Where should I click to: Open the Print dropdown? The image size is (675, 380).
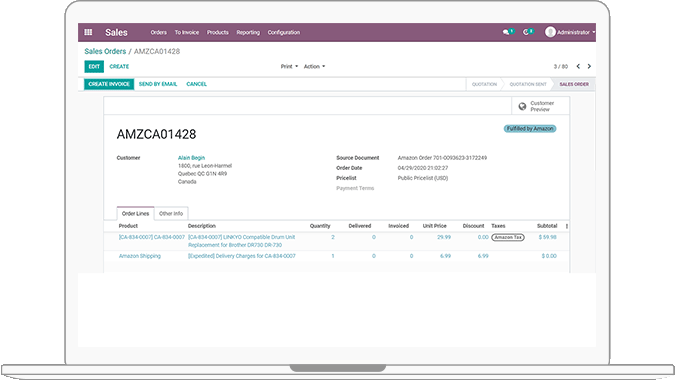tap(289, 66)
